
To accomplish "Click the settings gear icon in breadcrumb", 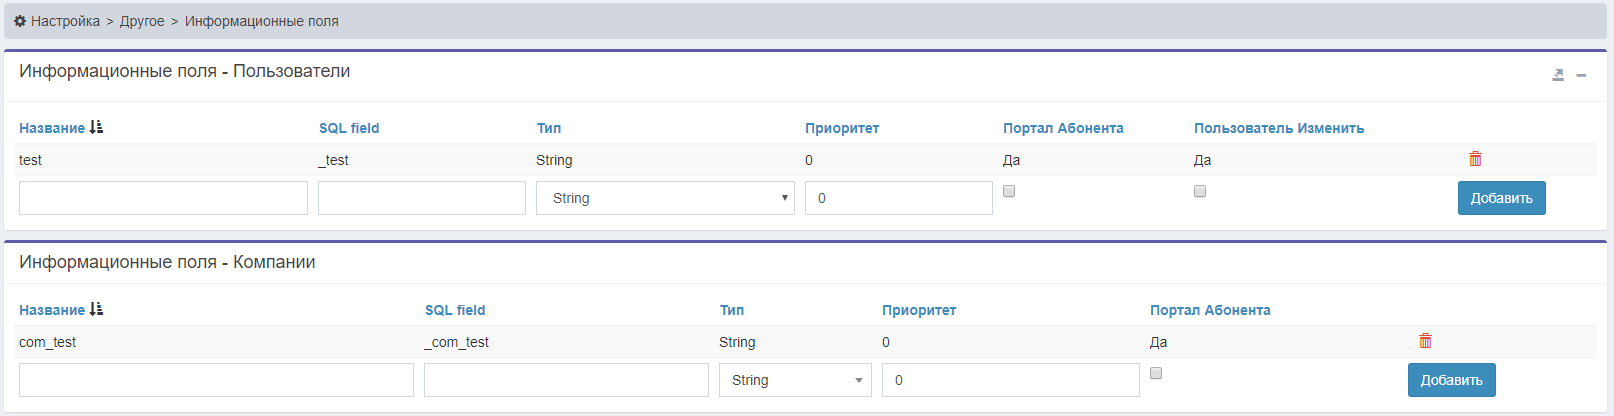I will point(20,21).
